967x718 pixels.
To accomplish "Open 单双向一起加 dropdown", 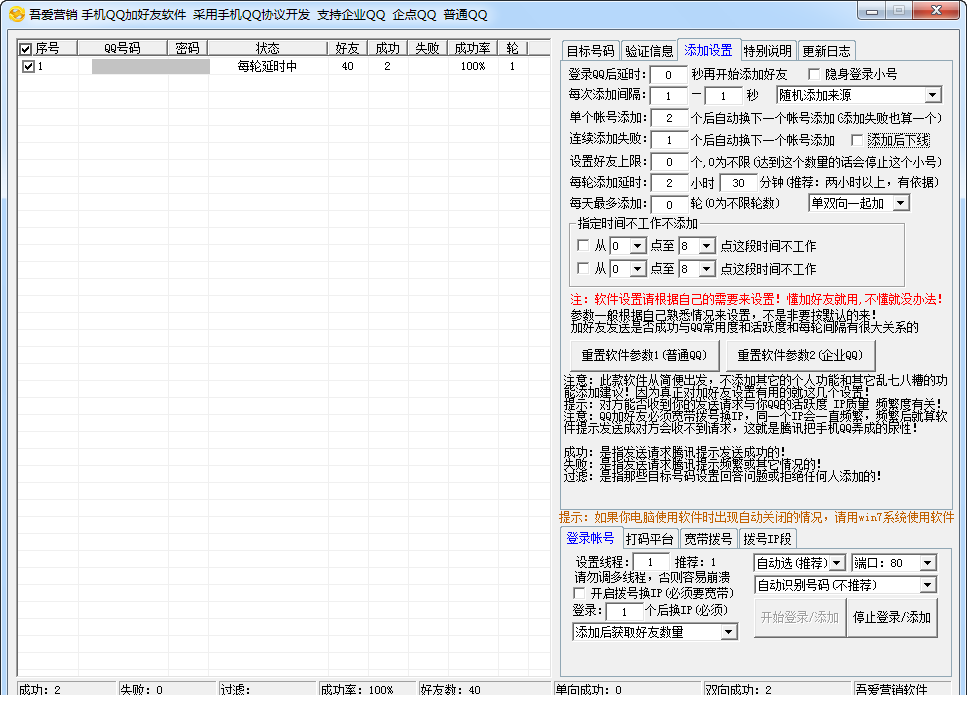I will pos(858,203).
